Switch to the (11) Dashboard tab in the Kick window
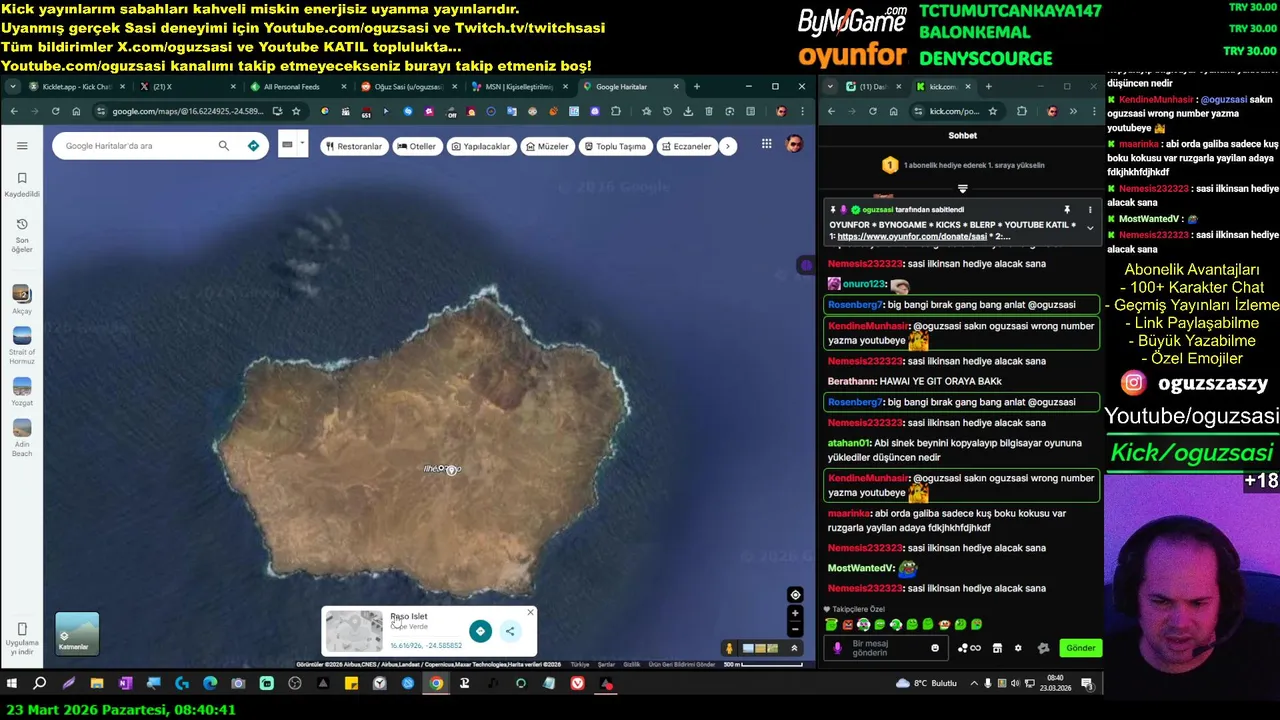The width and height of the screenshot is (1280, 720). (x=873, y=87)
